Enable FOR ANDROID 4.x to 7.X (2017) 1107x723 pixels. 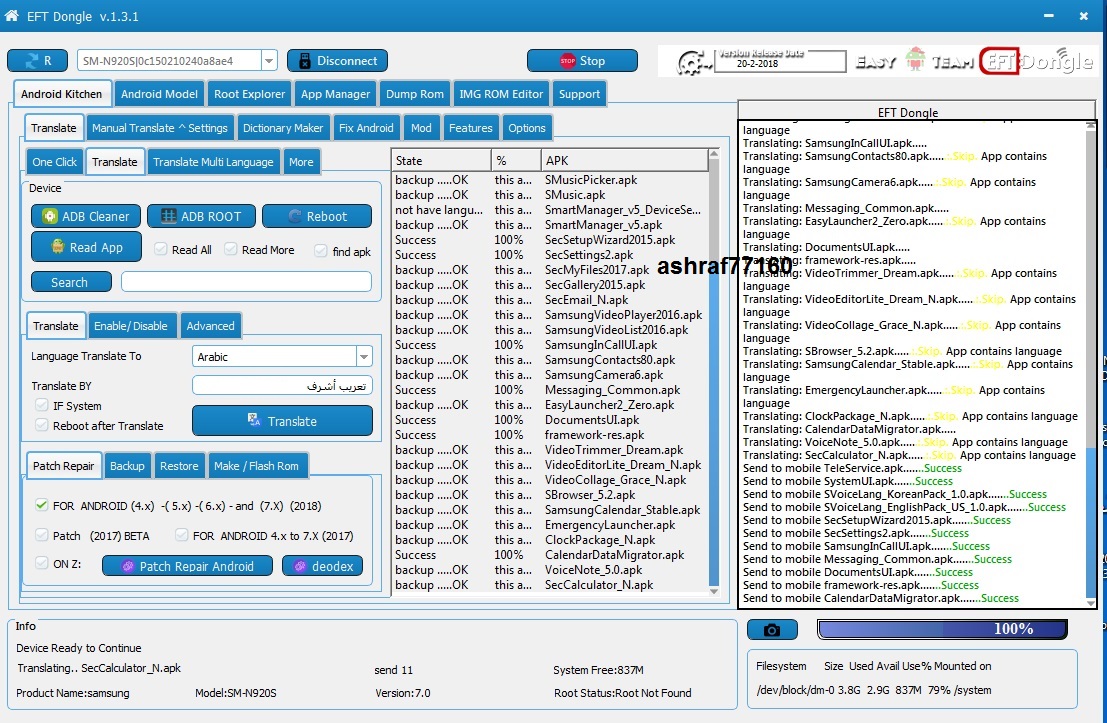click(181, 535)
